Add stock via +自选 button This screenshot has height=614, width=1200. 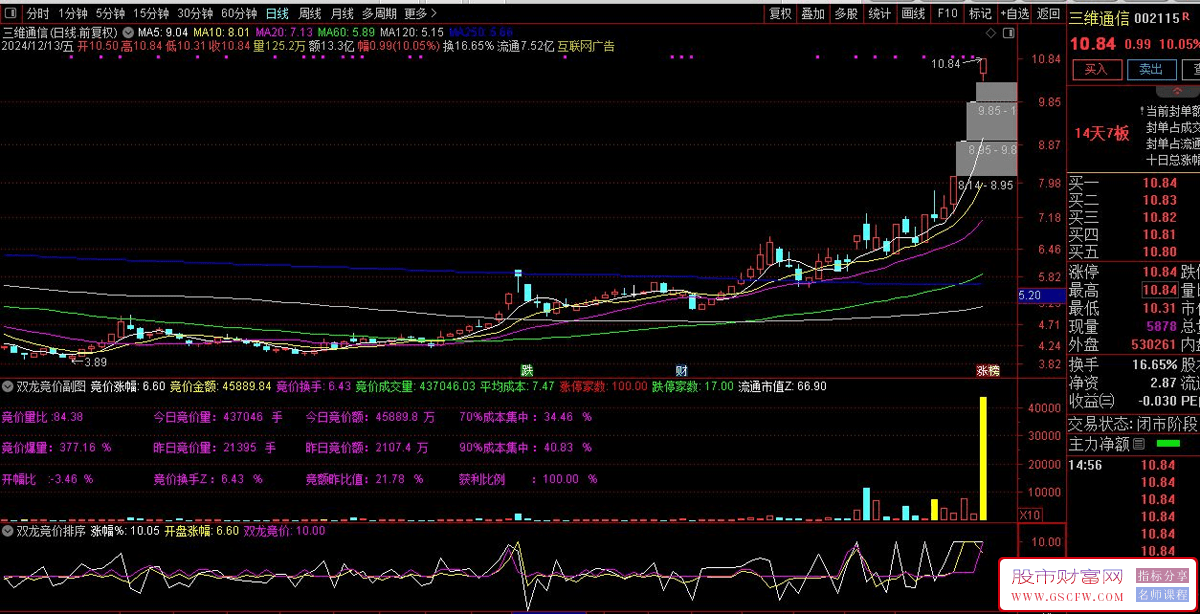coord(1014,14)
